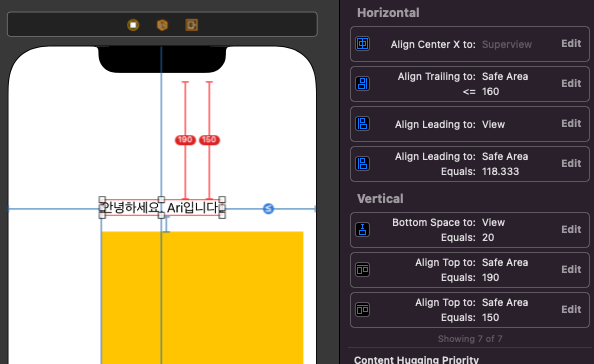Click the Horizontal section heading

[388, 13]
